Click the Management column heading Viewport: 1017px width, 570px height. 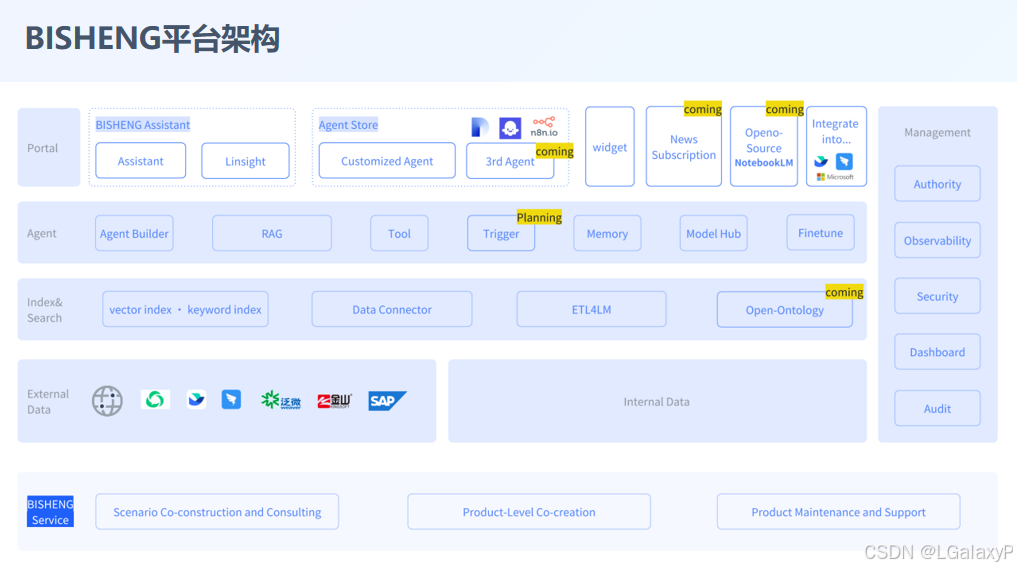tap(937, 132)
